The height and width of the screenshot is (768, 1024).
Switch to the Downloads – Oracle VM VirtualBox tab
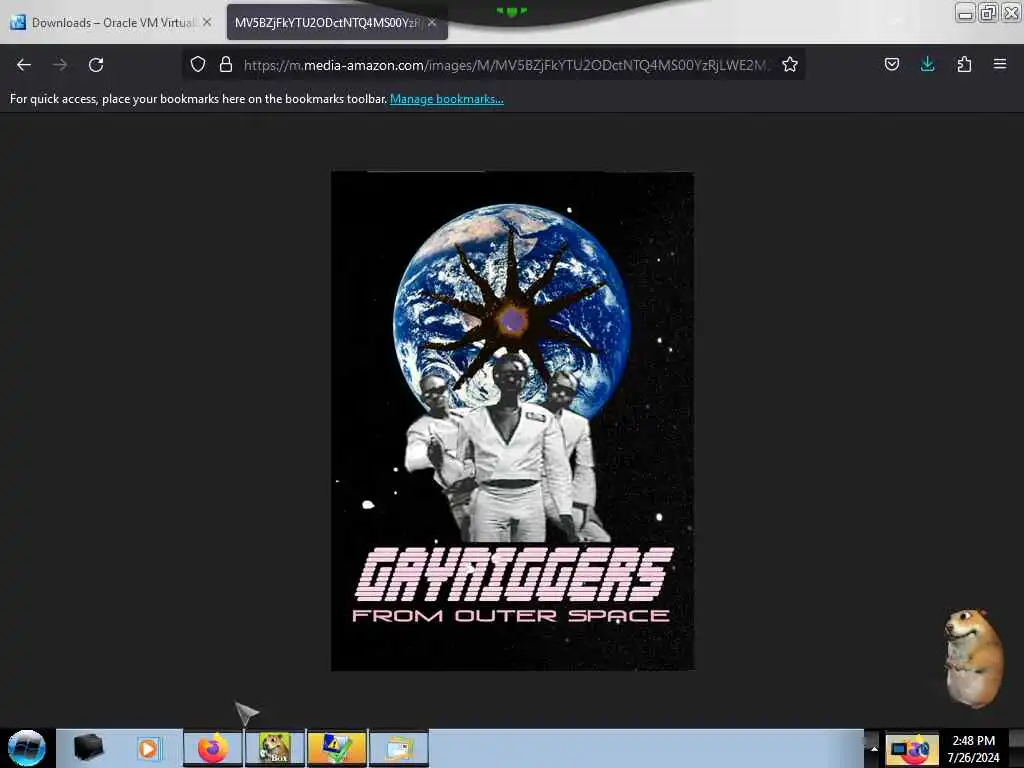click(x=111, y=23)
